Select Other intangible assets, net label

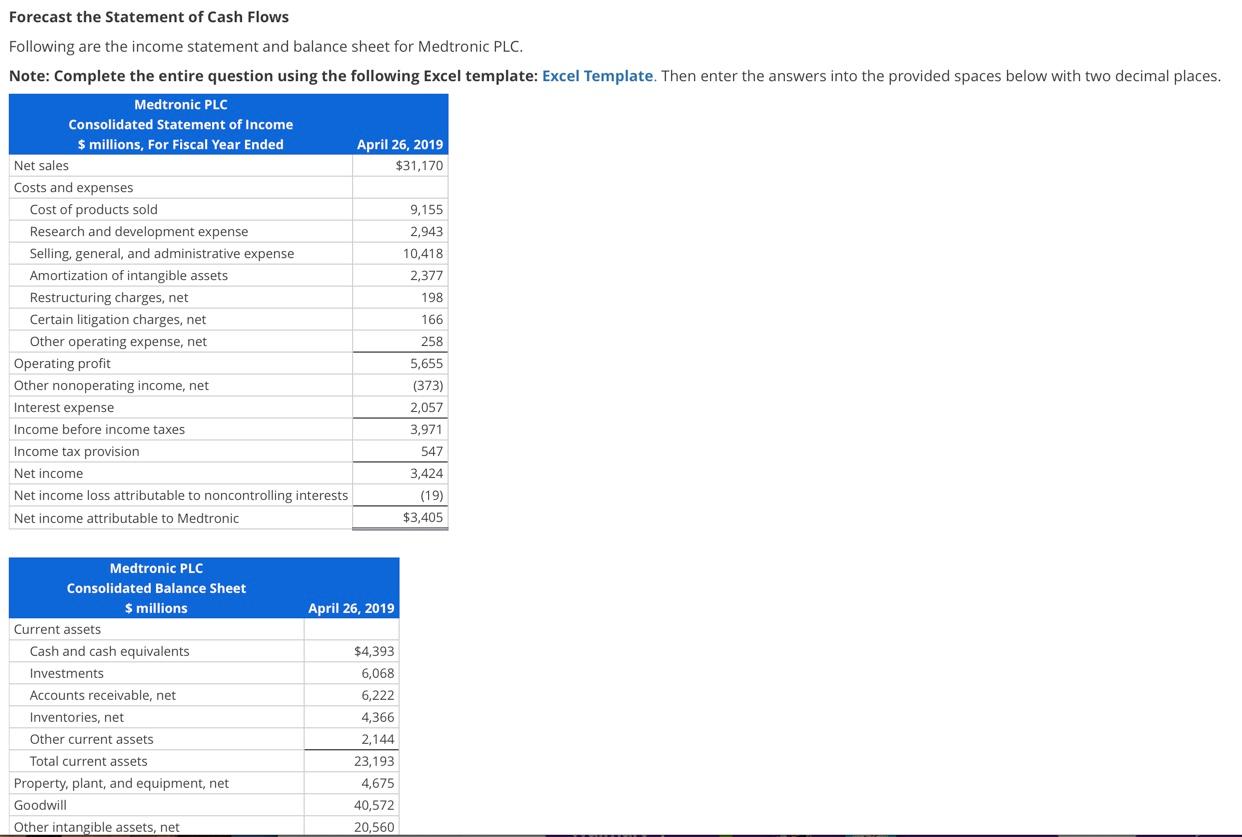97,828
